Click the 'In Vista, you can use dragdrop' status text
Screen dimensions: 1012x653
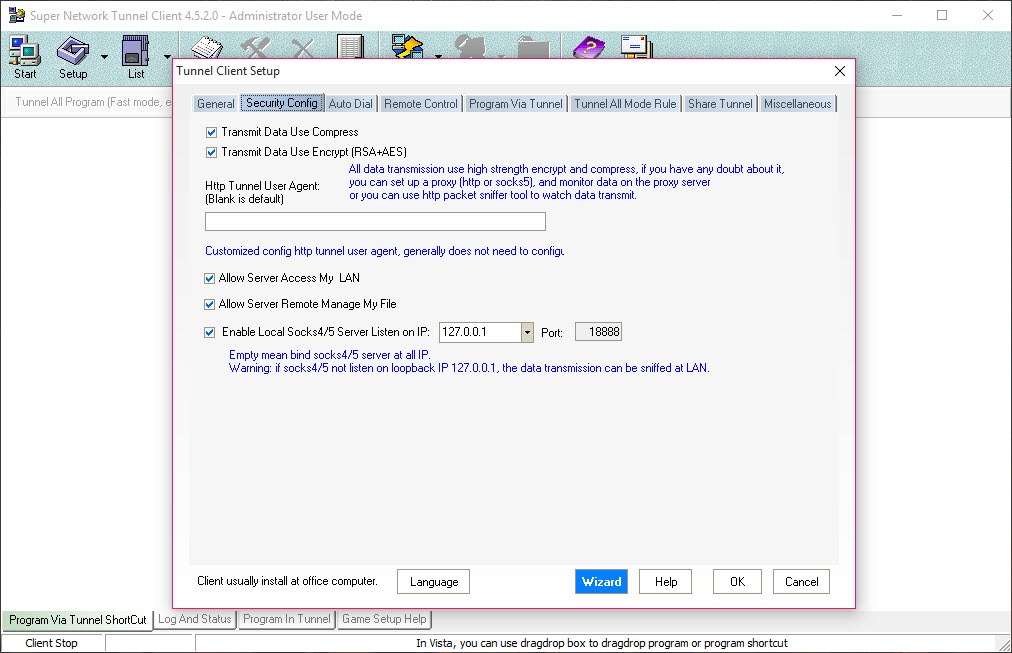click(602, 643)
